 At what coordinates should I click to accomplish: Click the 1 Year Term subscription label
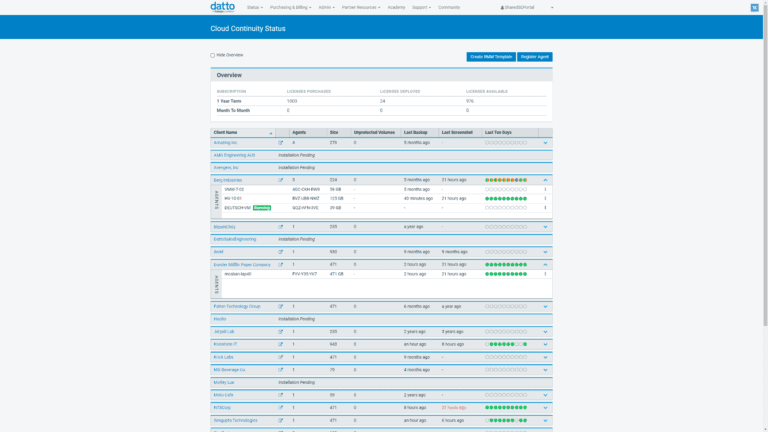[229, 101]
